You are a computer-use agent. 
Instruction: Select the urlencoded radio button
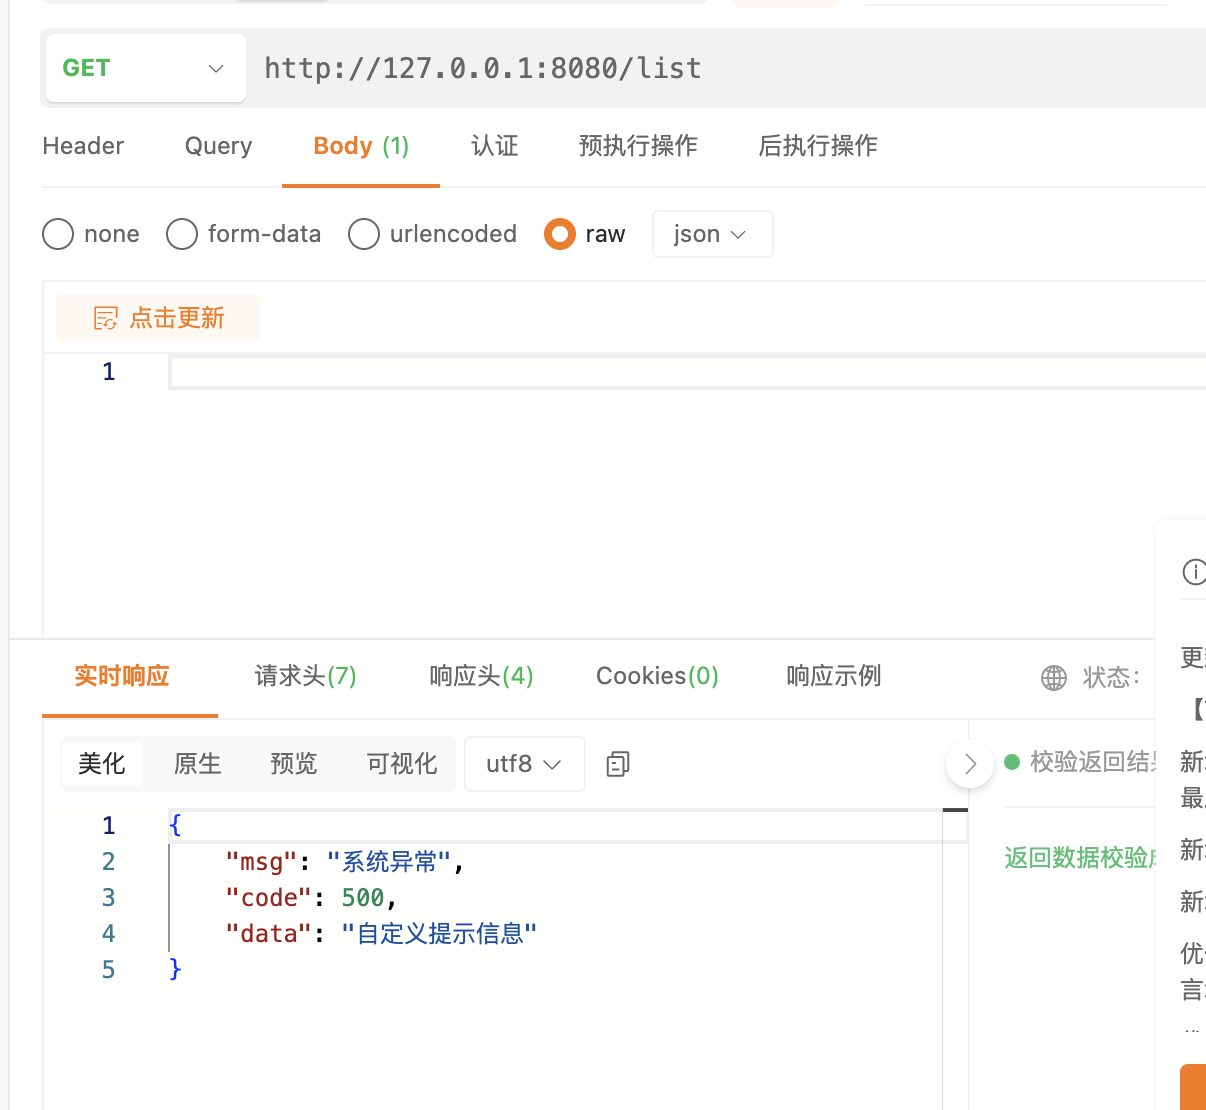364,234
